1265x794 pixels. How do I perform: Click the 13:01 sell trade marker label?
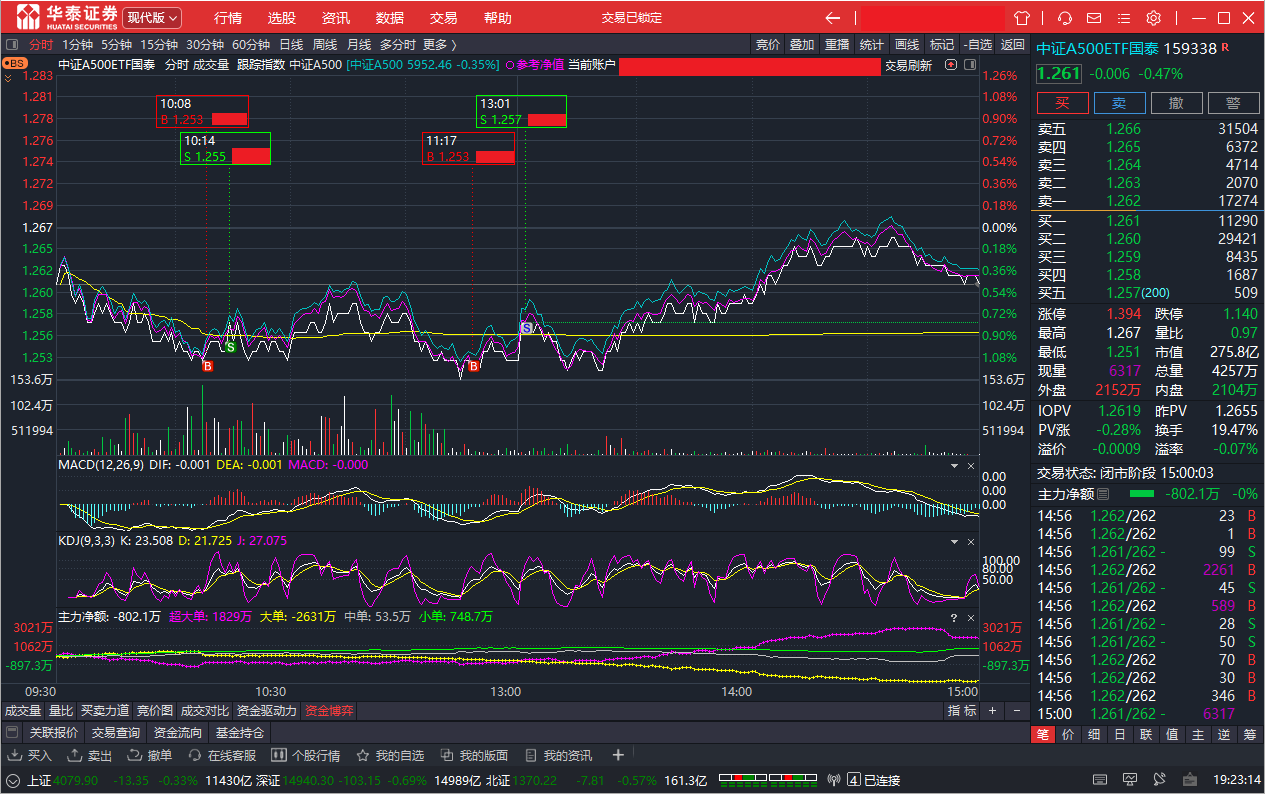click(521, 111)
